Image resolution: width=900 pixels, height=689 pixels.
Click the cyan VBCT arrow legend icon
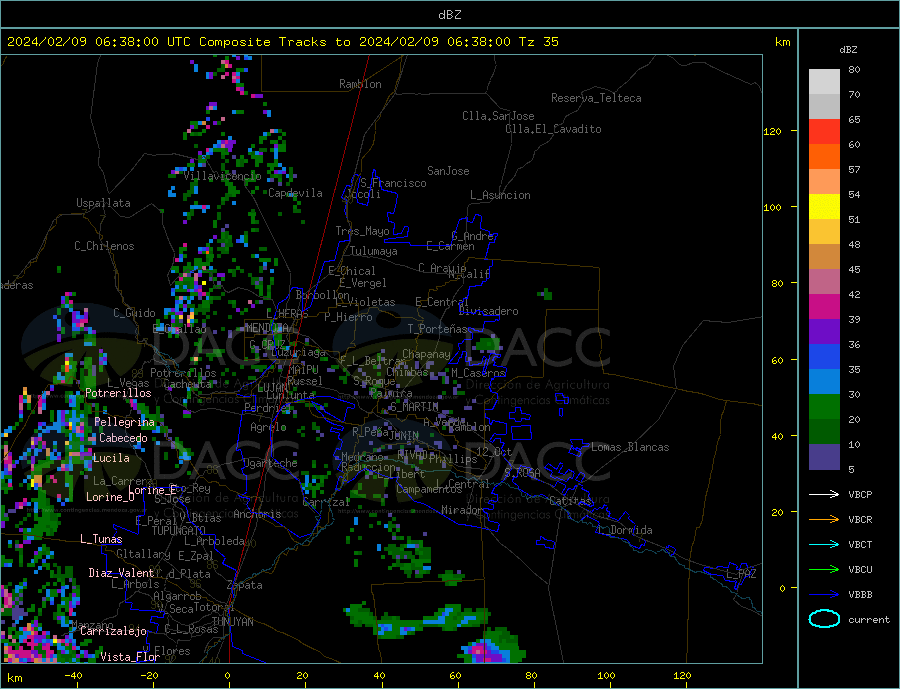(x=824, y=544)
